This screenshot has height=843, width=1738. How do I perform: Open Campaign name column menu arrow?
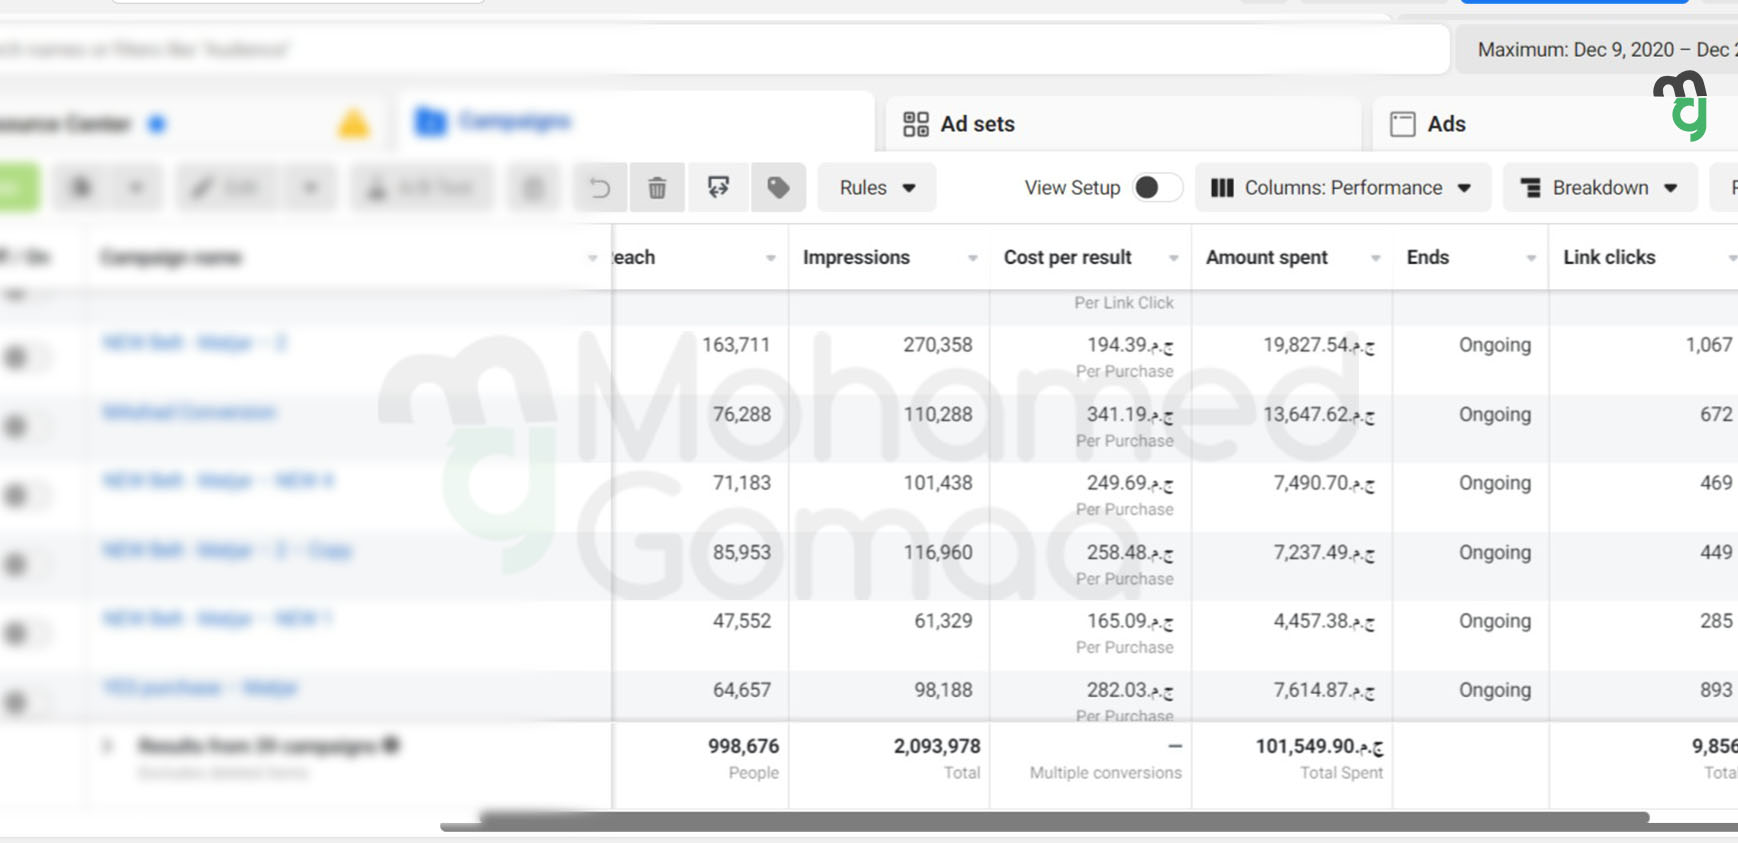(x=592, y=258)
